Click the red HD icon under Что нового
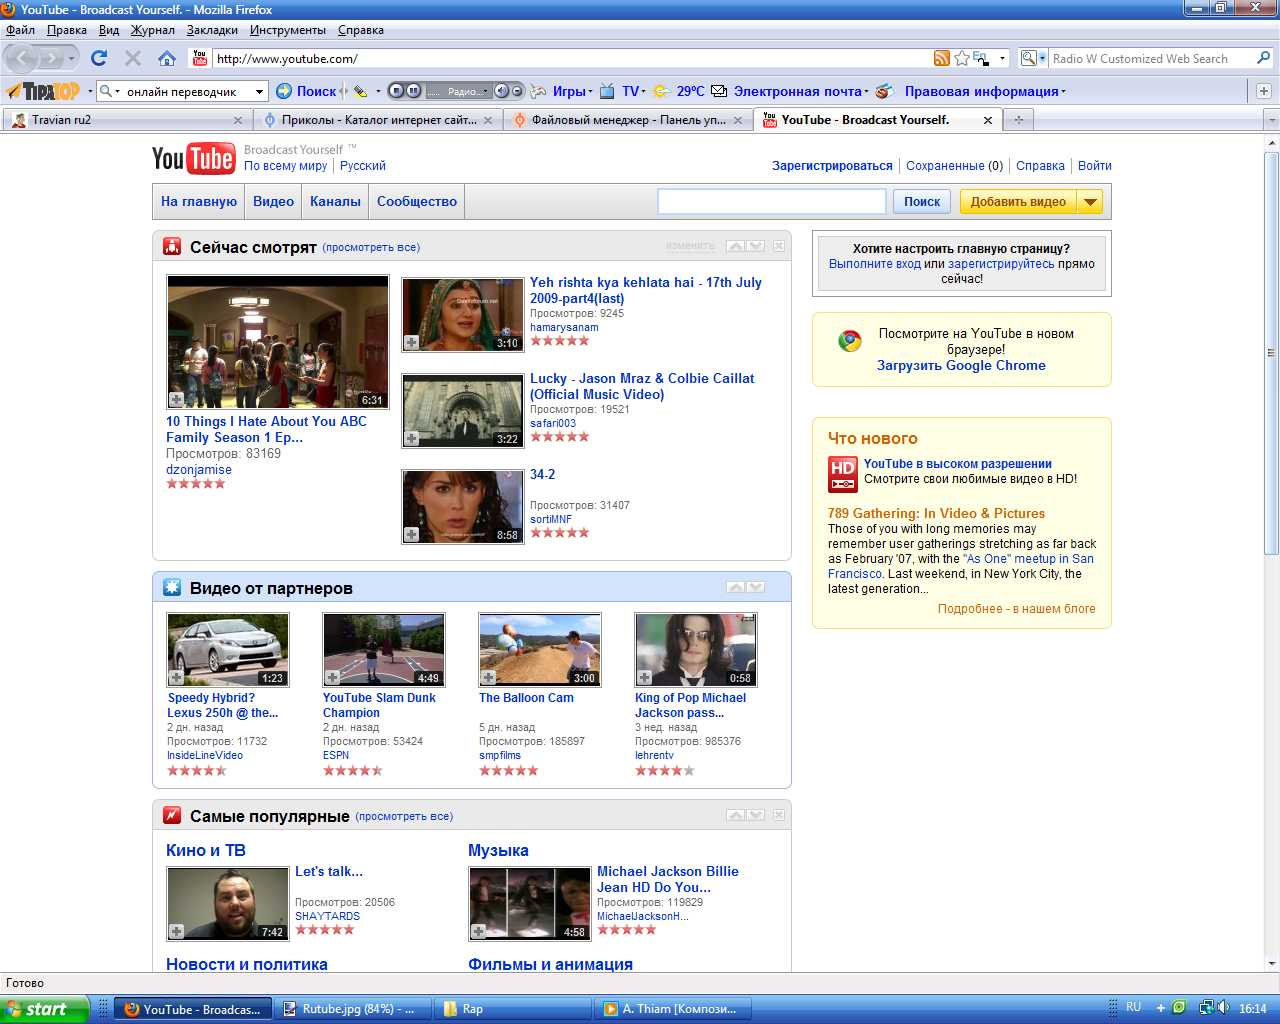Screen dimensions: 1280x1024 [x=842, y=474]
